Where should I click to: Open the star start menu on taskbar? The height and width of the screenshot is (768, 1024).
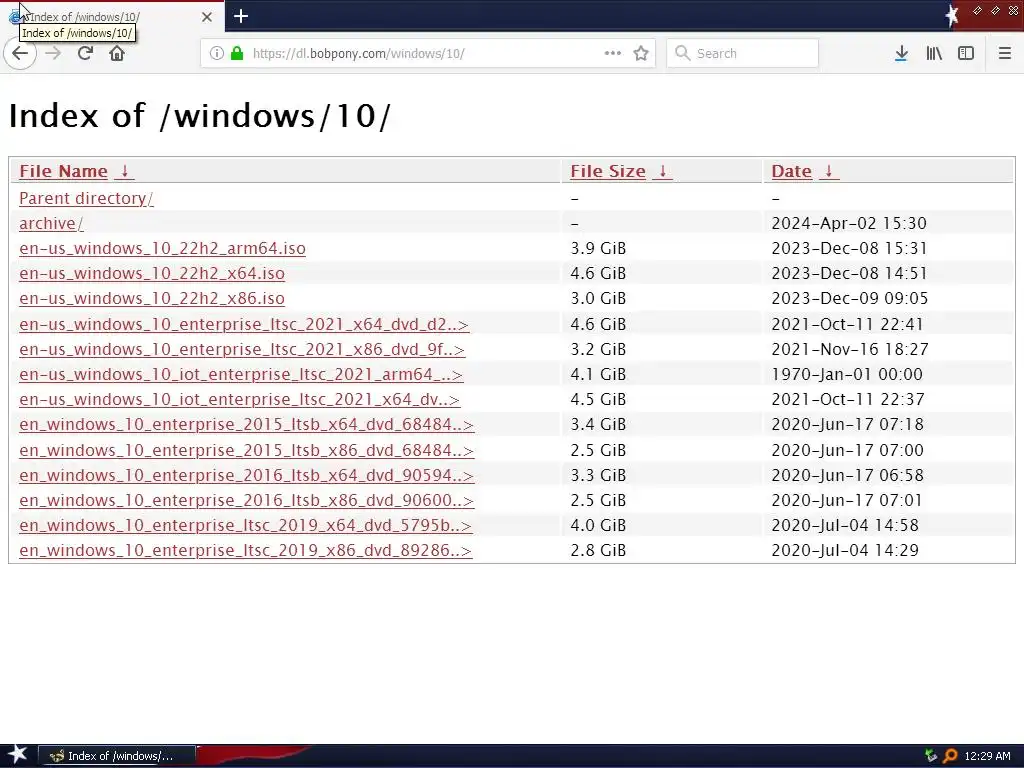point(17,755)
